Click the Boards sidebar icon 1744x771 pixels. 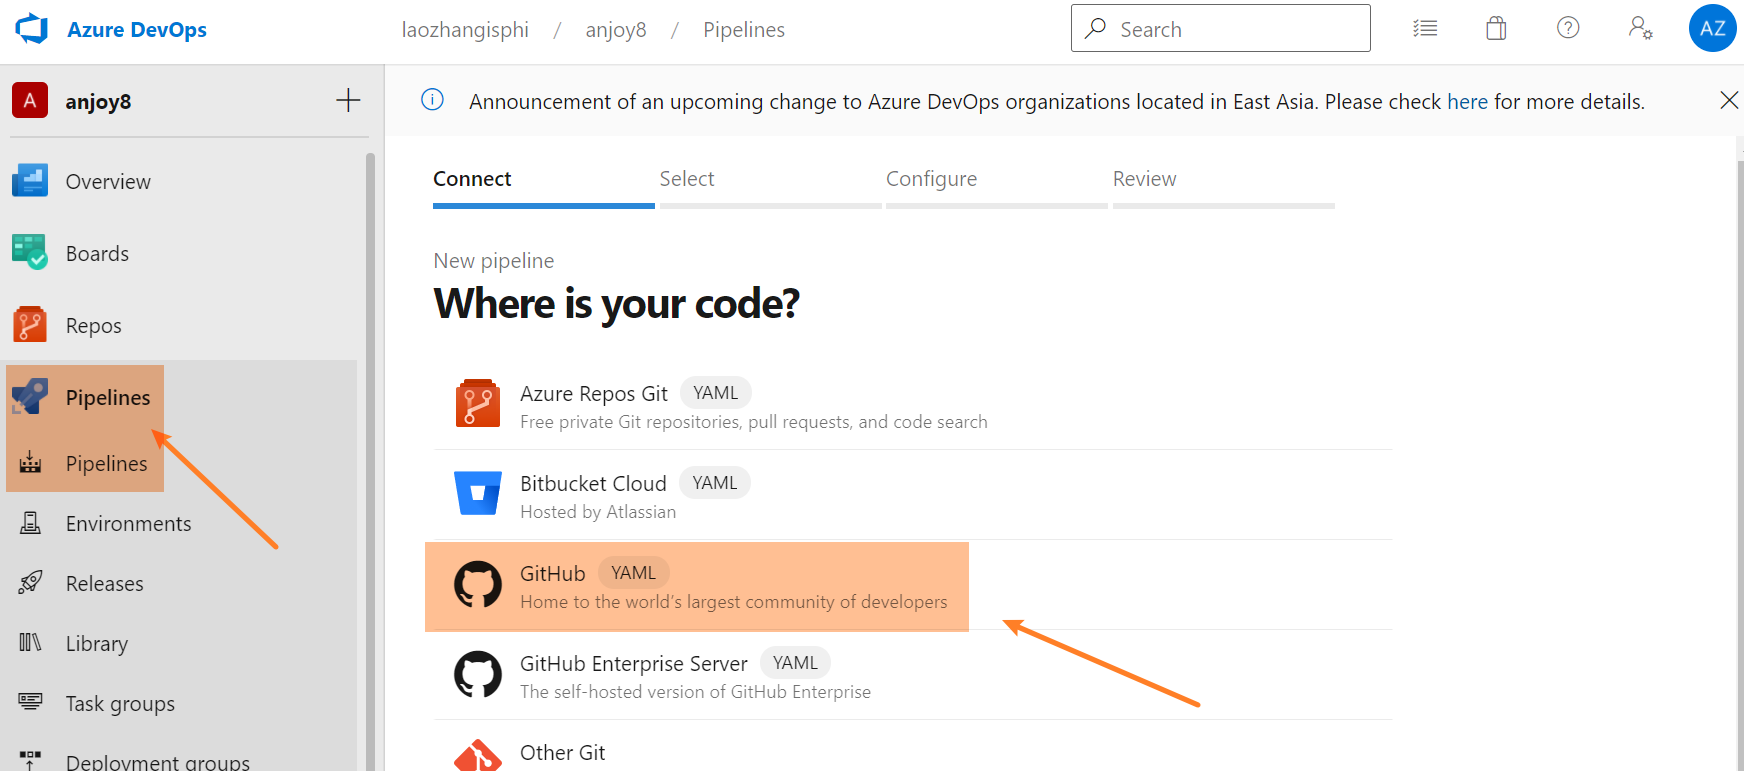coord(30,252)
